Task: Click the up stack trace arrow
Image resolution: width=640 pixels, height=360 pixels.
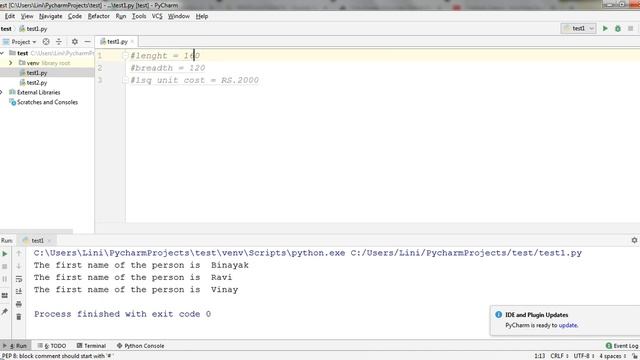Action: coord(19,253)
